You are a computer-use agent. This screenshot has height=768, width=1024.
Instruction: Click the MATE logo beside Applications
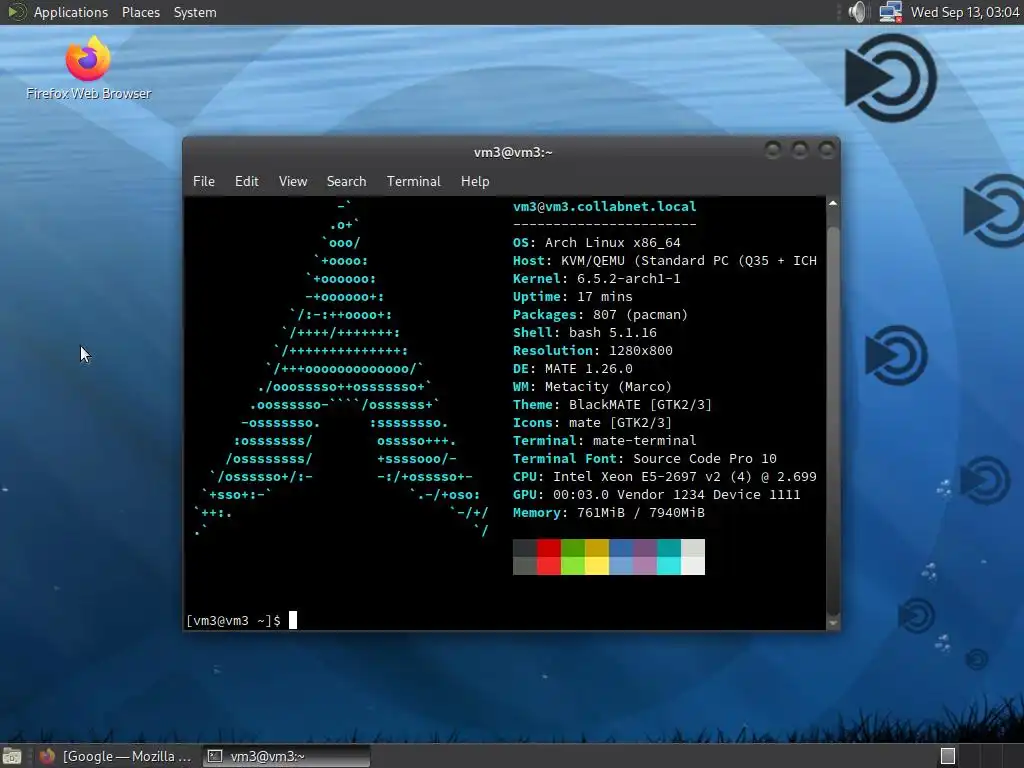tap(16, 12)
